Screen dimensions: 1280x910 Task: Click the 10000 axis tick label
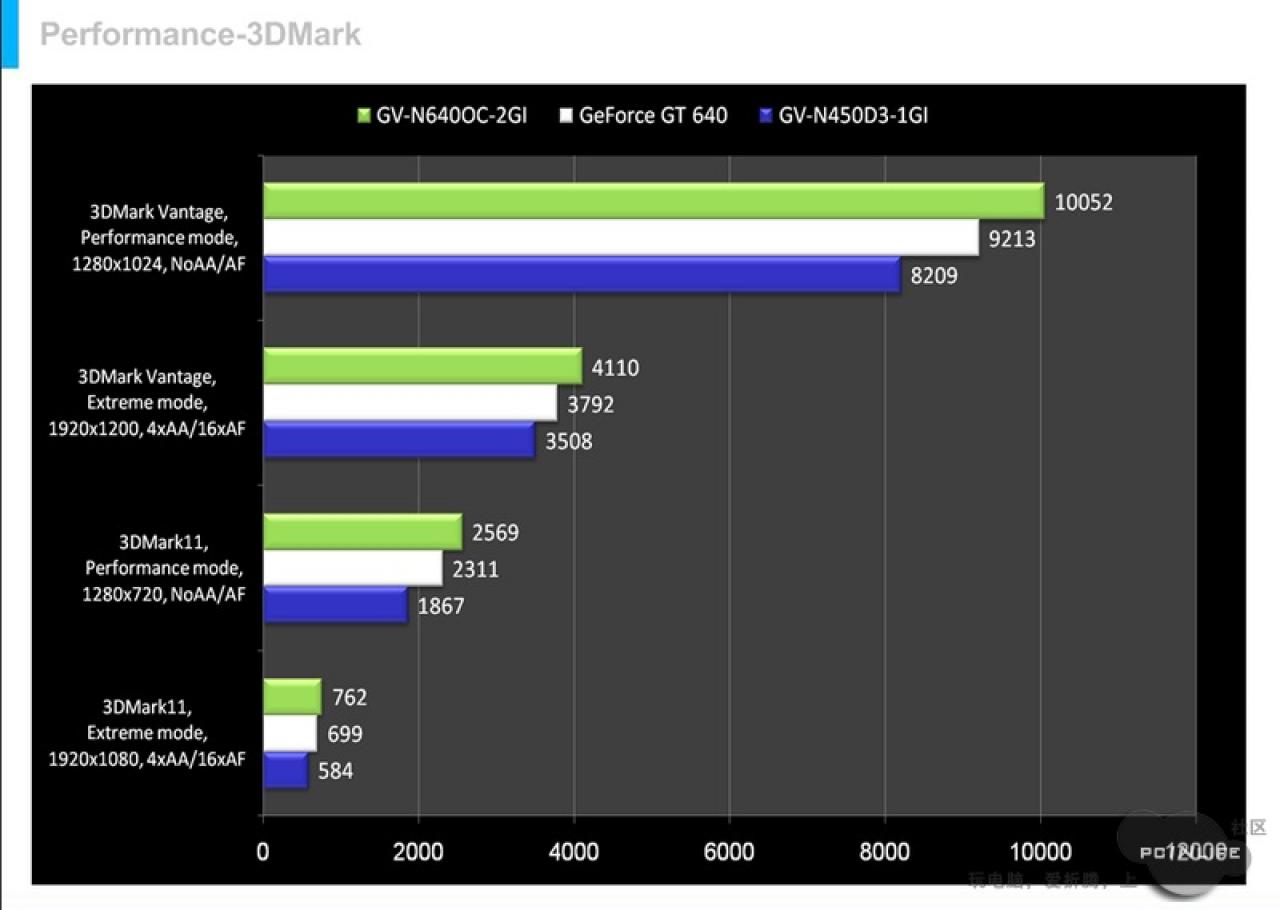(x=1041, y=852)
